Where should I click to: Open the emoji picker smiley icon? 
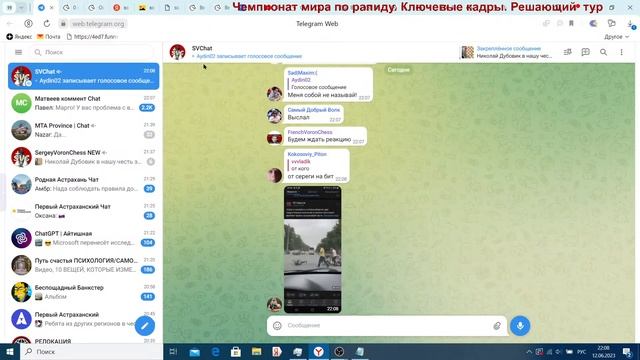click(277, 325)
